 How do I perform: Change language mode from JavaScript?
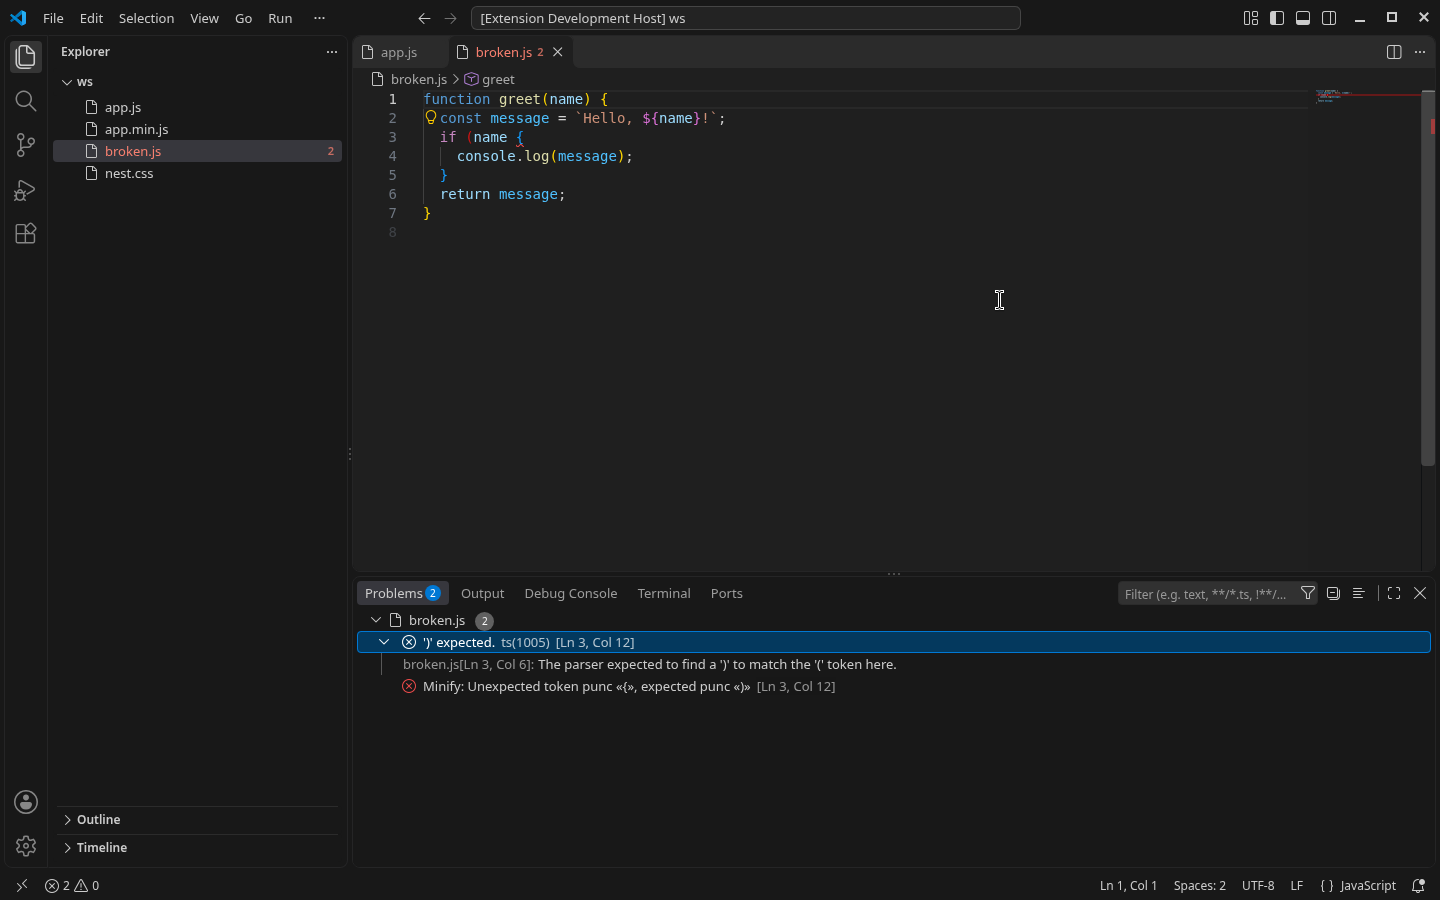point(1368,886)
